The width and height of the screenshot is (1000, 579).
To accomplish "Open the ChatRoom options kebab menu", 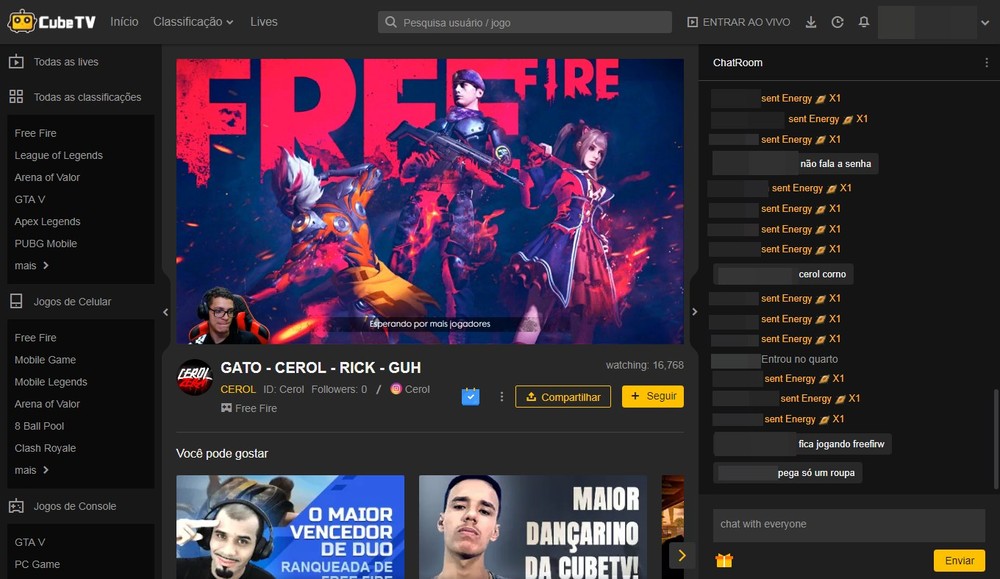I will (x=987, y=62).
